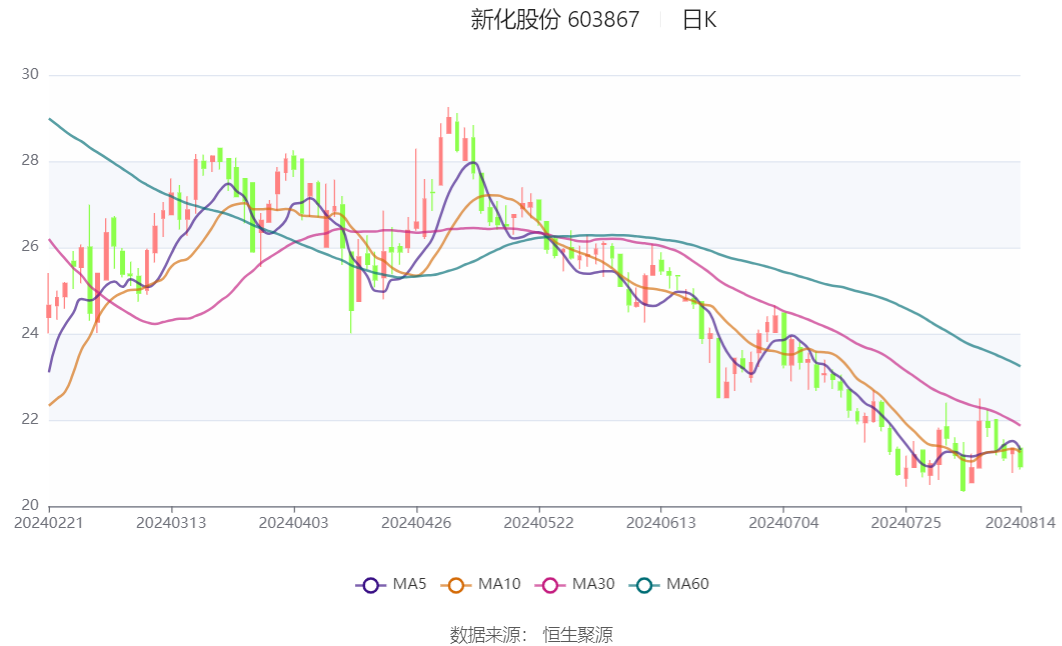1062x646 pixels.
Task: Toggle the MA60 legend series
Action: tap(668, 584)
